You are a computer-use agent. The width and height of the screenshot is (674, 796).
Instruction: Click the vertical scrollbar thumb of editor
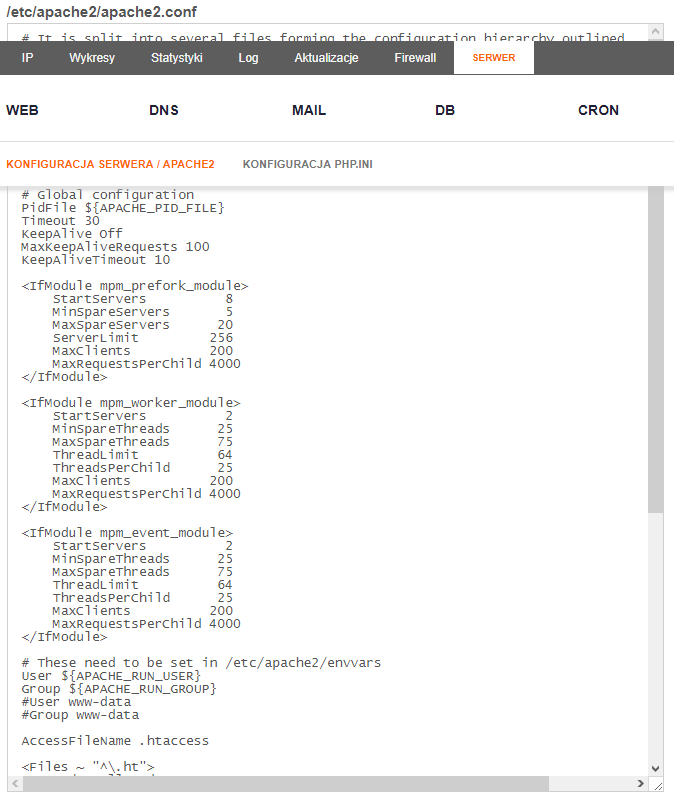pyautogui.click(x=655, y=350)
